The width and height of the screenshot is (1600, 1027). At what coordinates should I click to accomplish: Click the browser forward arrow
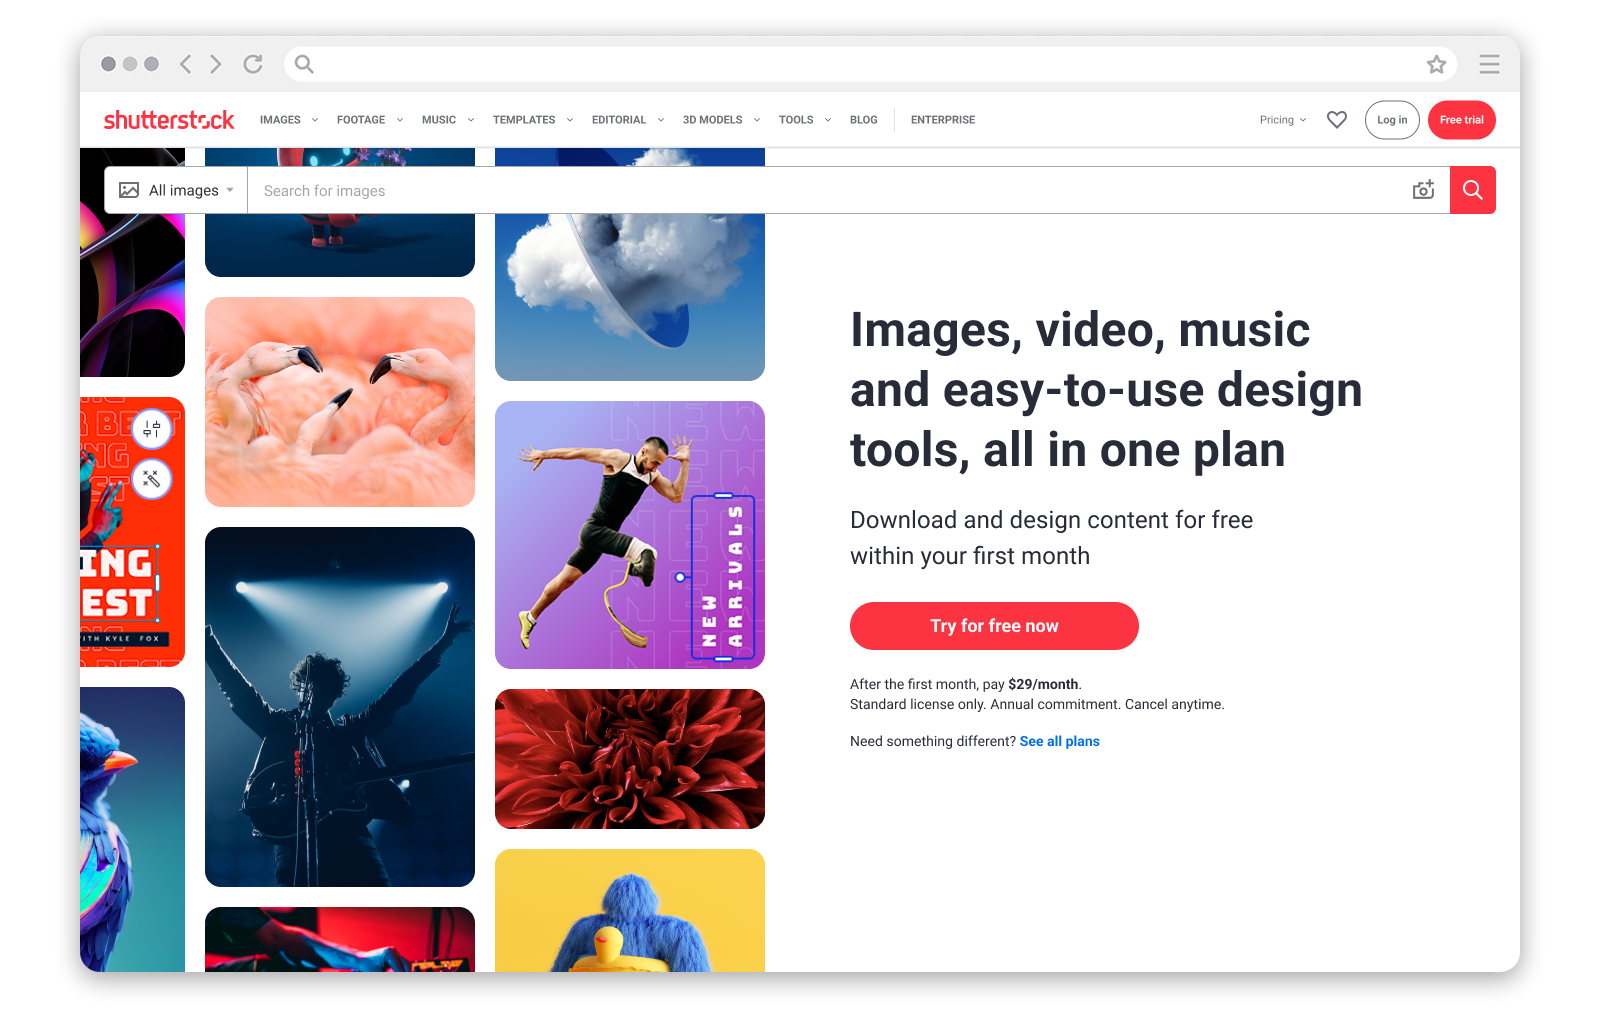click(216, 64)
